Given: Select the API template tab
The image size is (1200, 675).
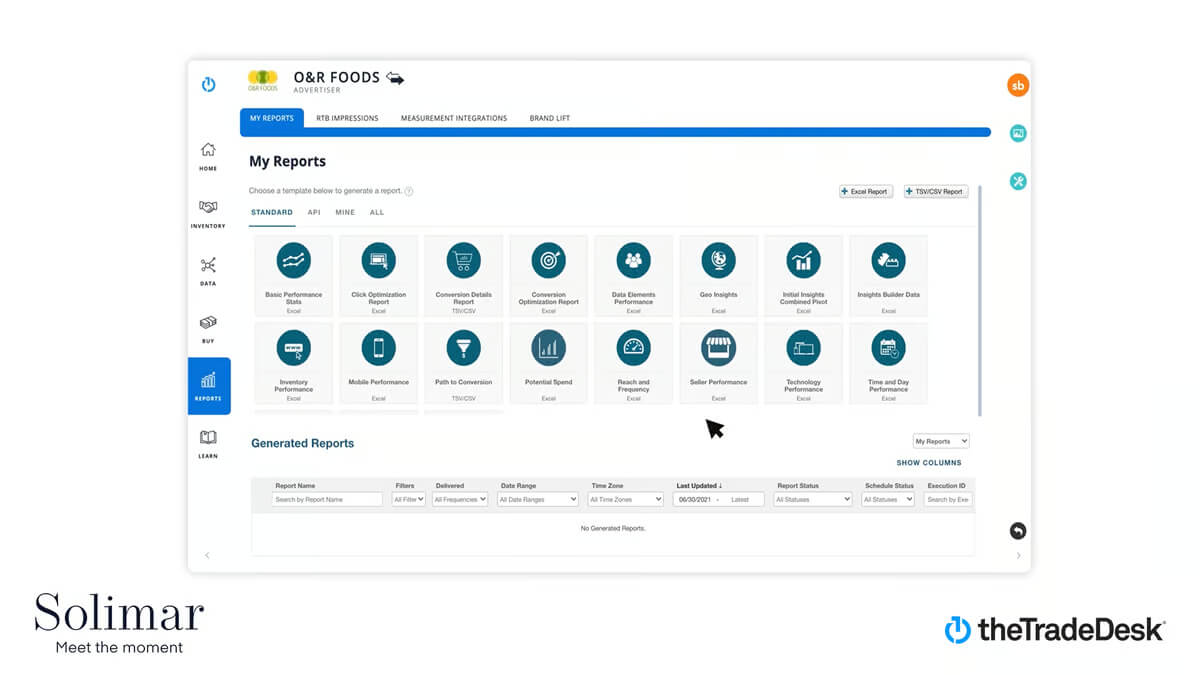Looking at the screenshot, I should [x=314, y=212].
